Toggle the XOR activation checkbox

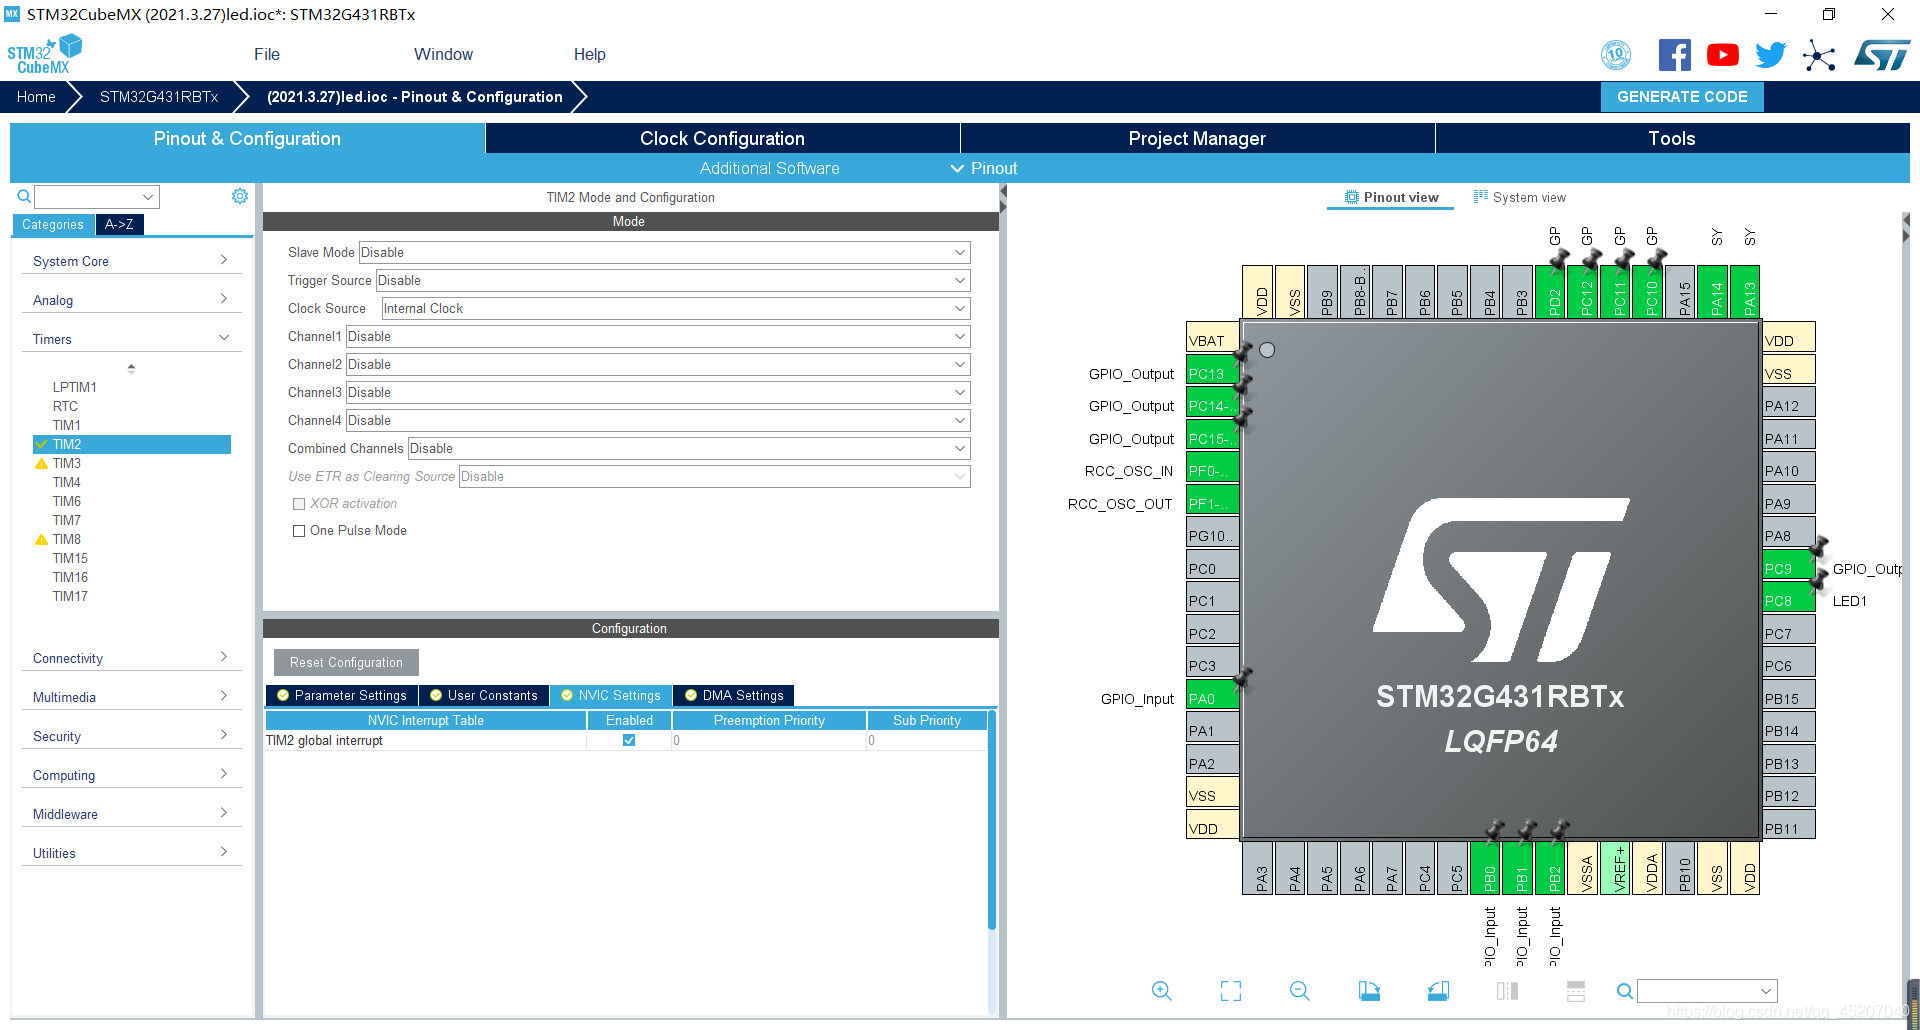pyautogui.click(x=299, y=504)
